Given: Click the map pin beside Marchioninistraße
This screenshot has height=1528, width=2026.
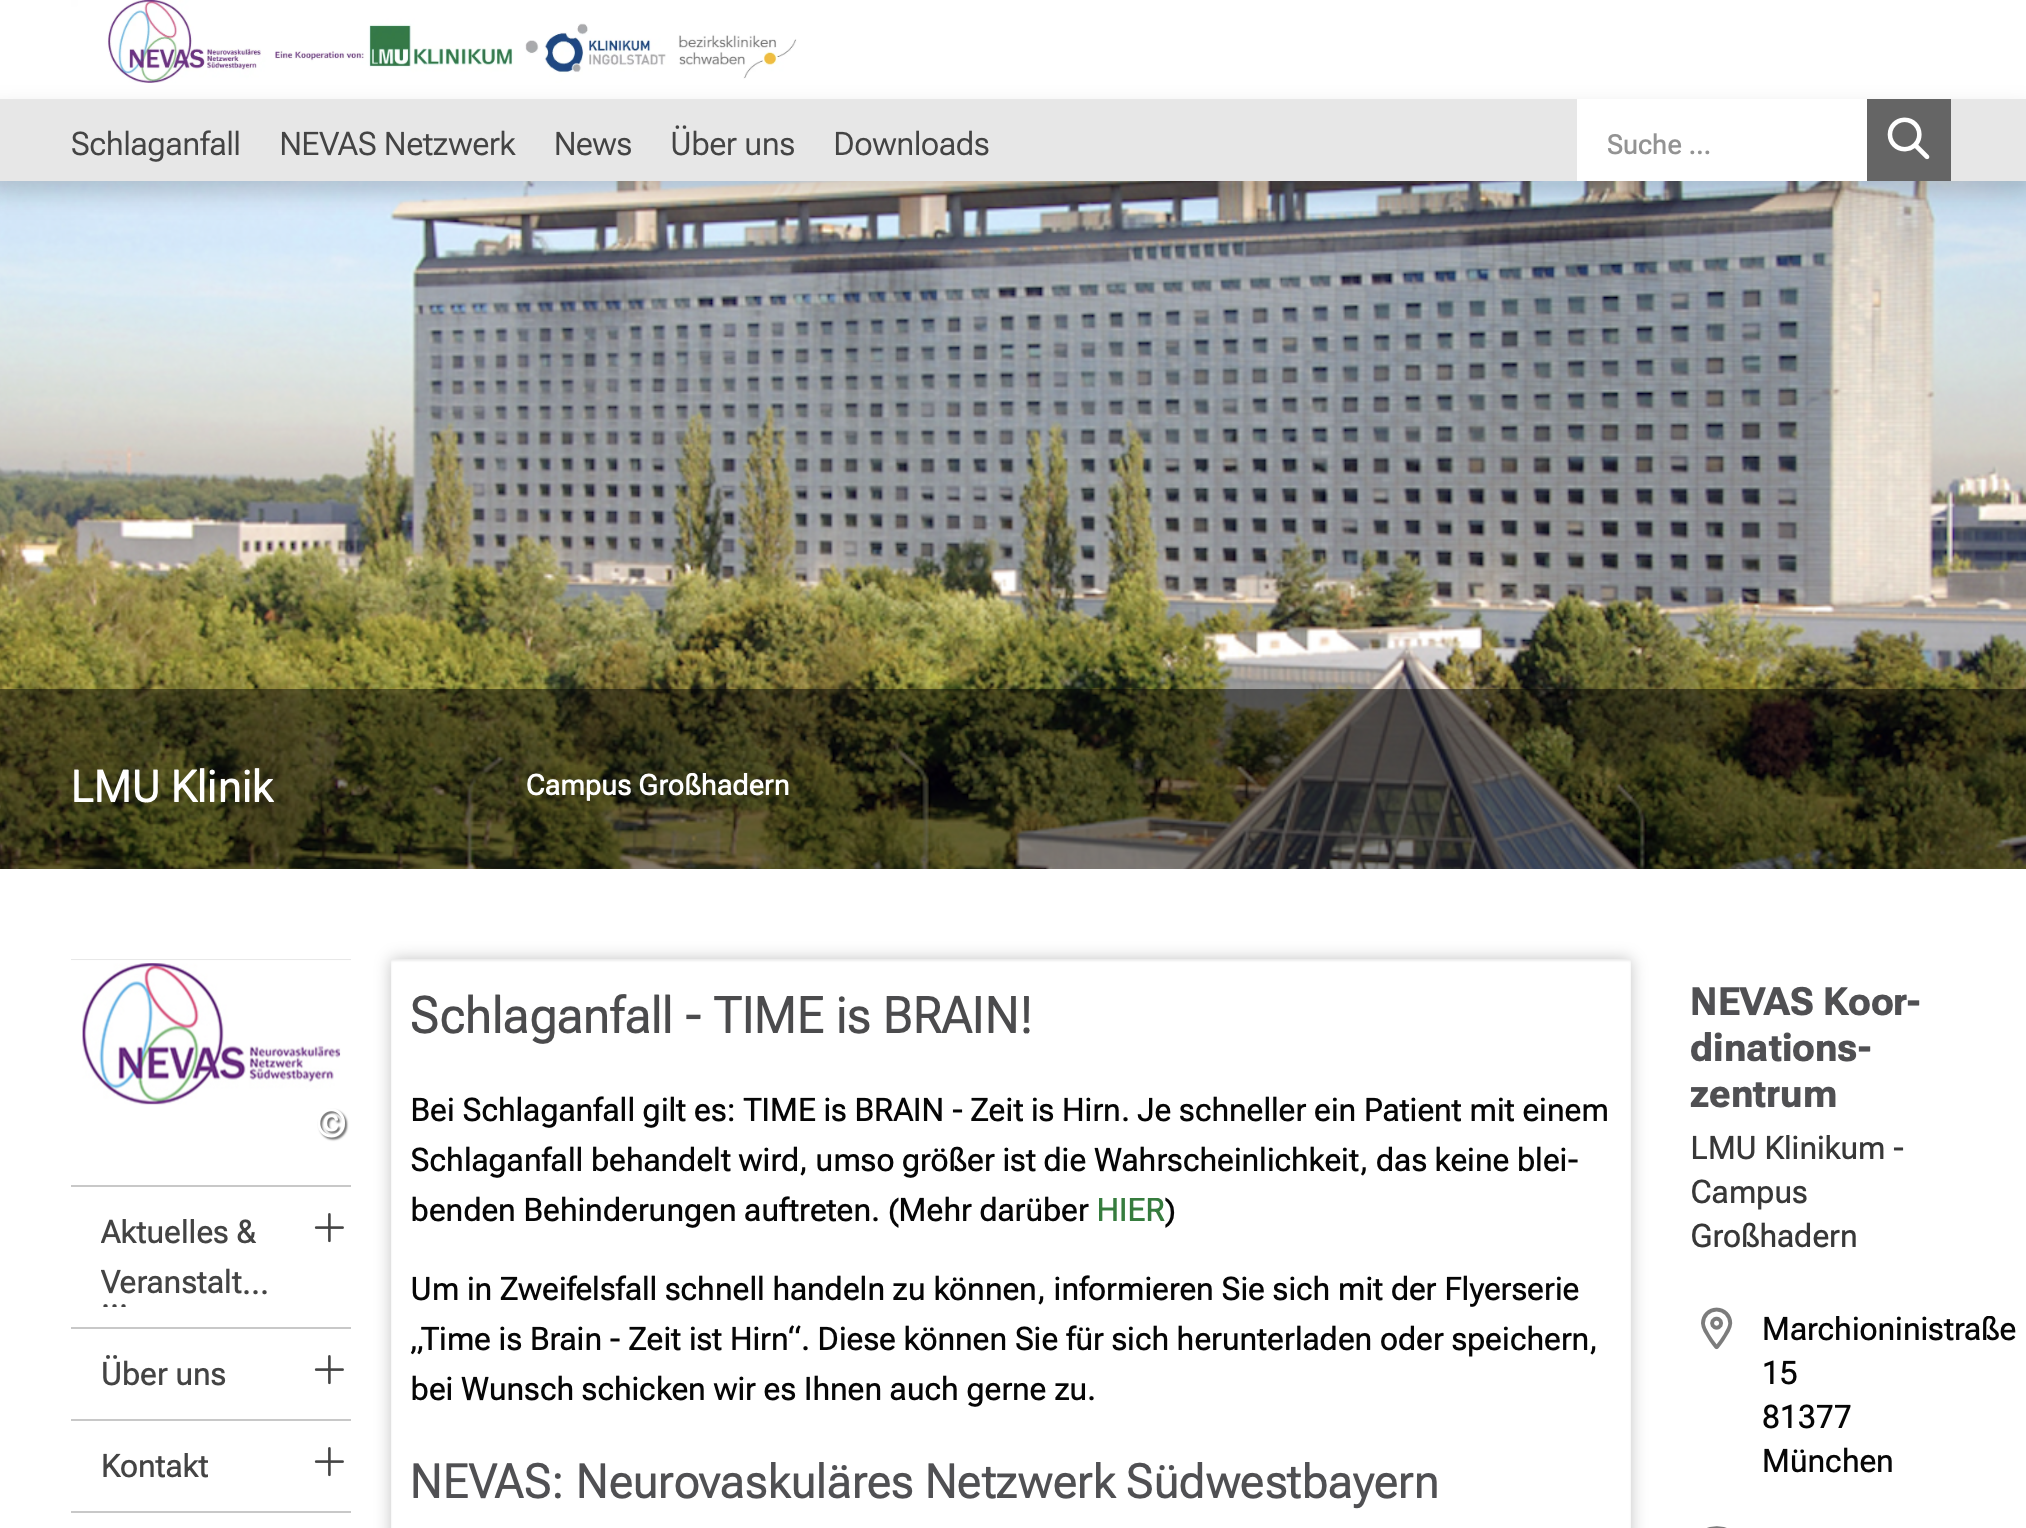Looking at the screenshot, I should (x=1716, y=1329).
